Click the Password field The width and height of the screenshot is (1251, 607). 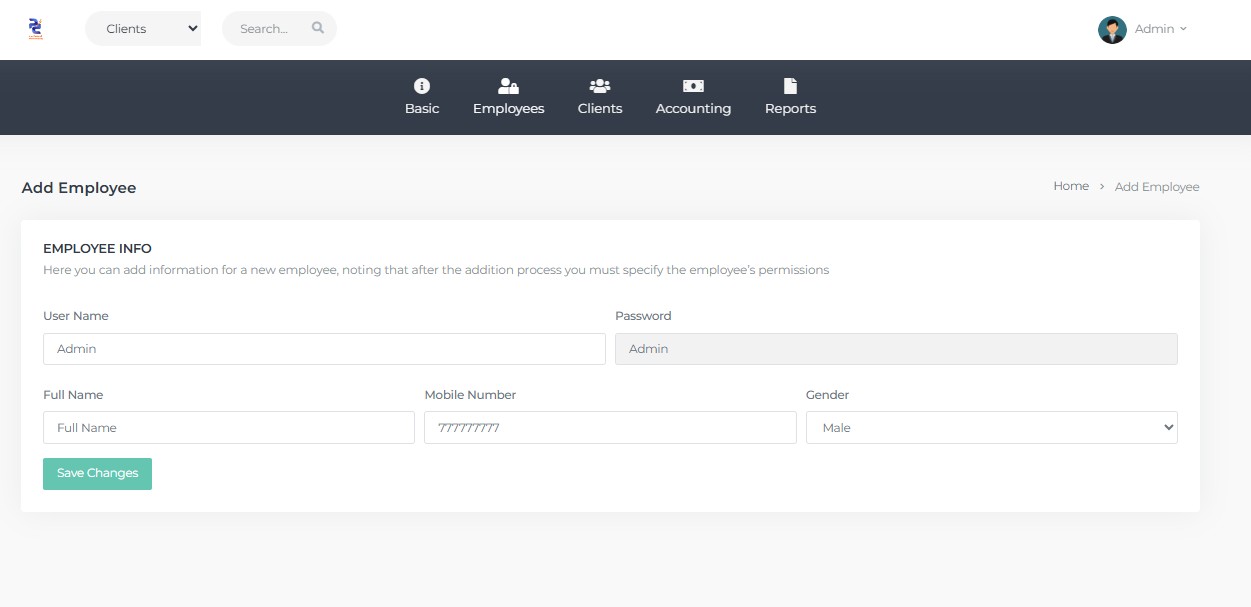[x=895, y=349]
